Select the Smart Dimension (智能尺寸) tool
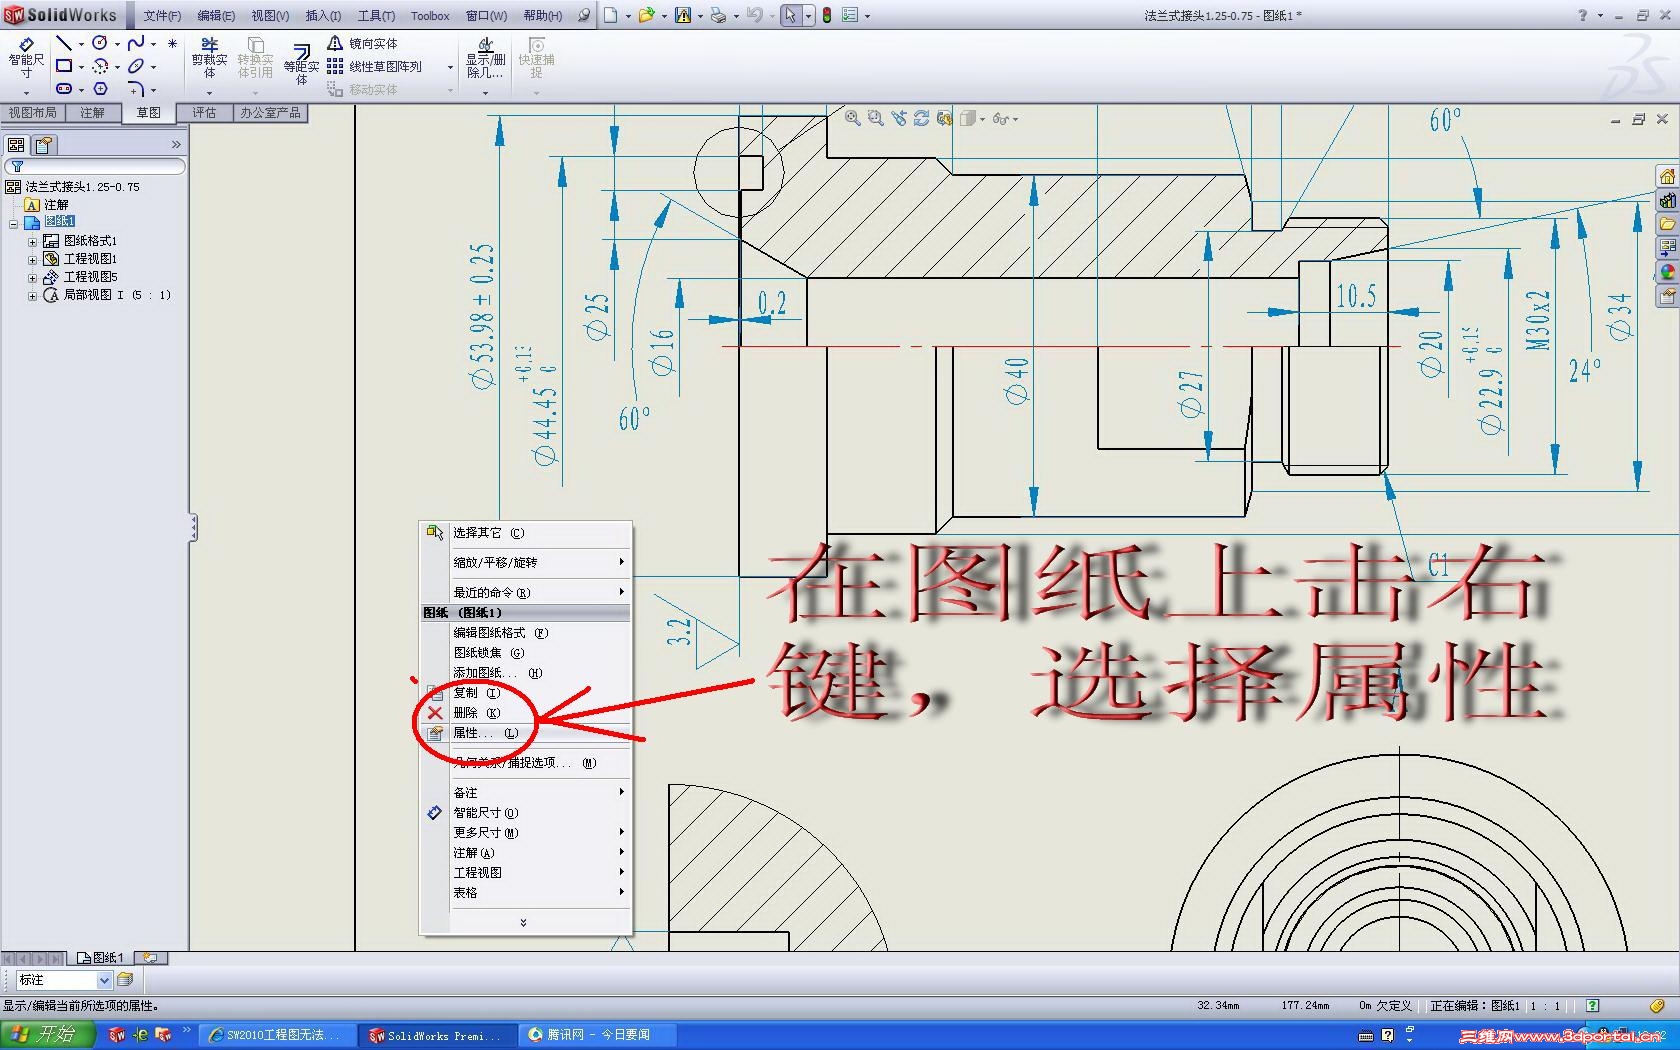The width and height of the screenshot is (1680, 1050). tap(26, 58)
